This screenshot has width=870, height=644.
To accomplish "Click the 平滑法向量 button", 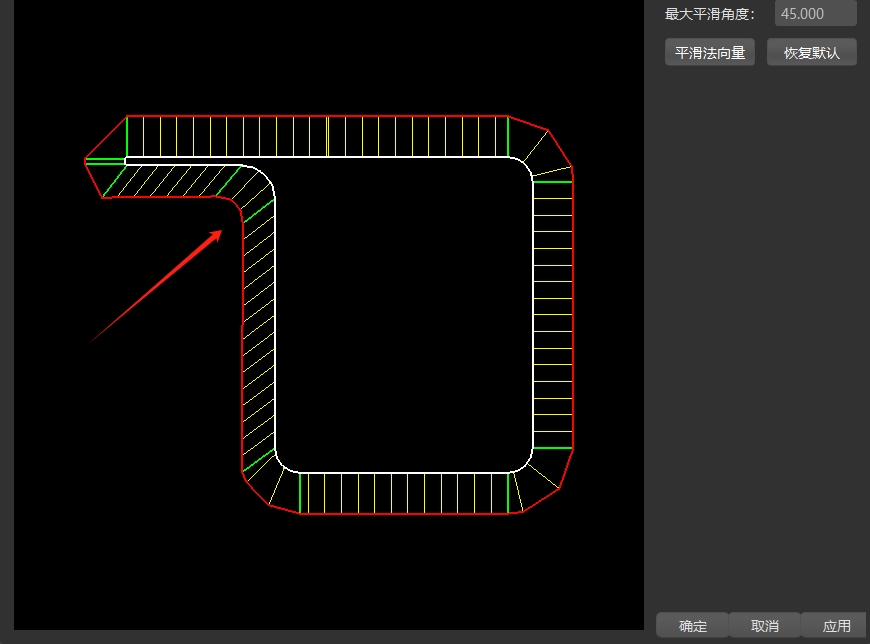I will (x=710, y=52).
